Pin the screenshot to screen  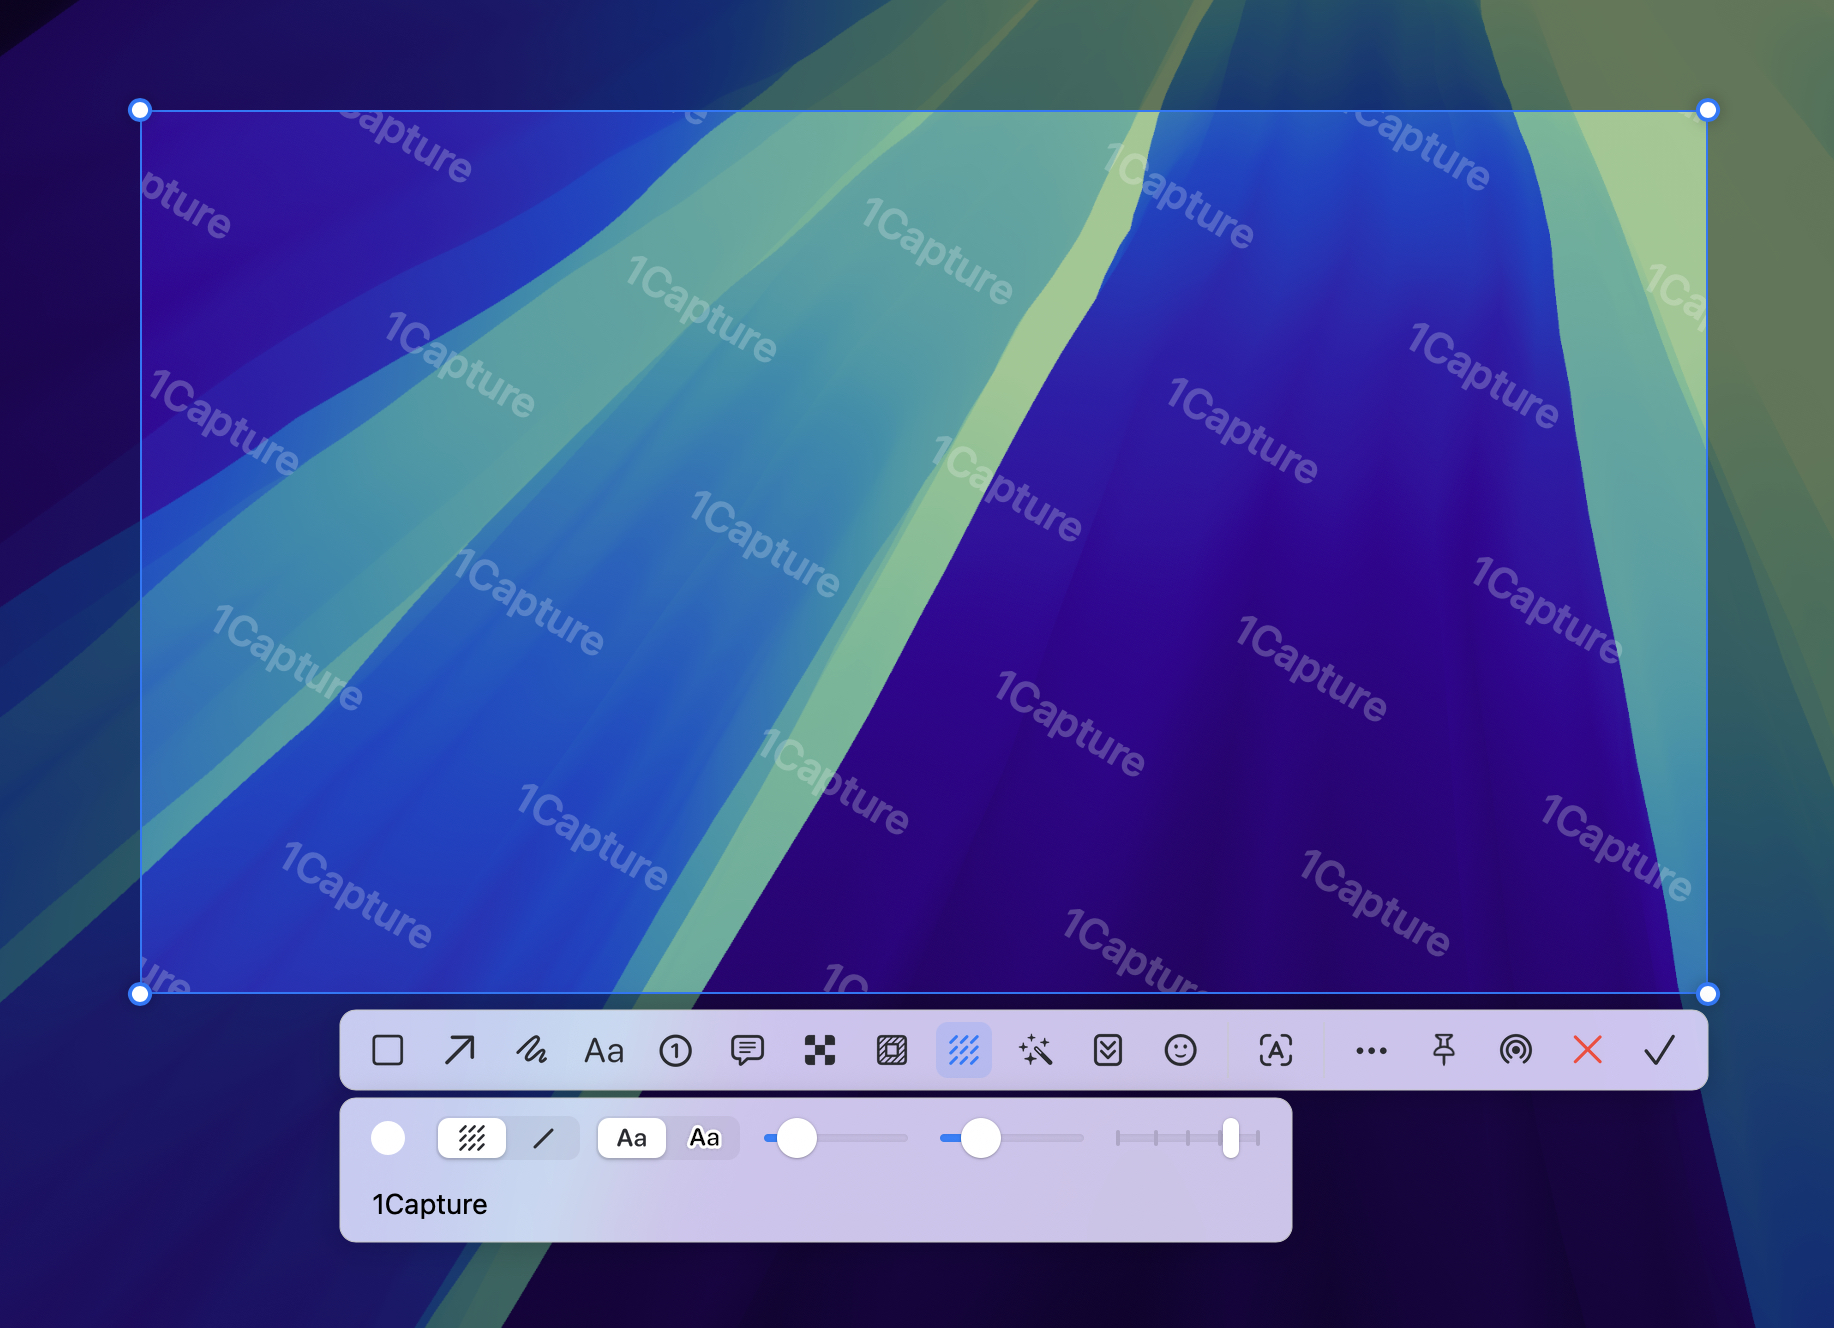point(1443,1050)
